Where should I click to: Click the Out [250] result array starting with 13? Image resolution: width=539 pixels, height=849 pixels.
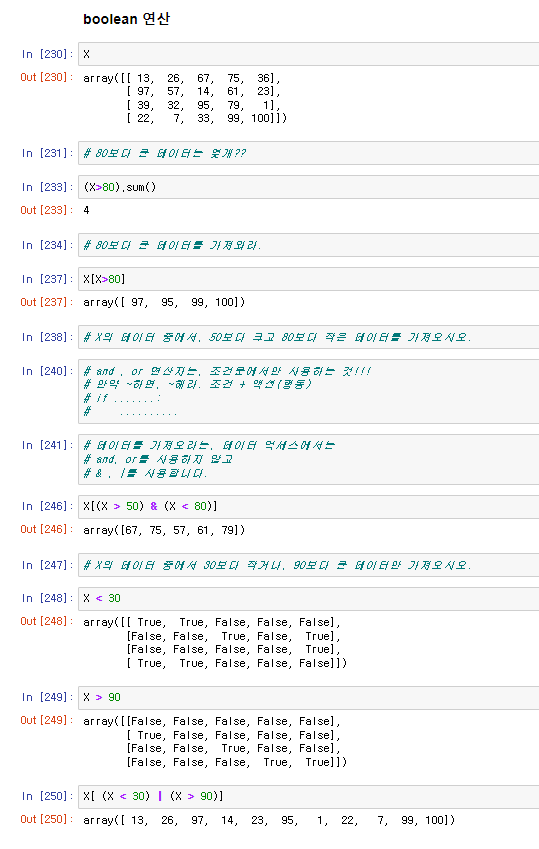[269, 820]
